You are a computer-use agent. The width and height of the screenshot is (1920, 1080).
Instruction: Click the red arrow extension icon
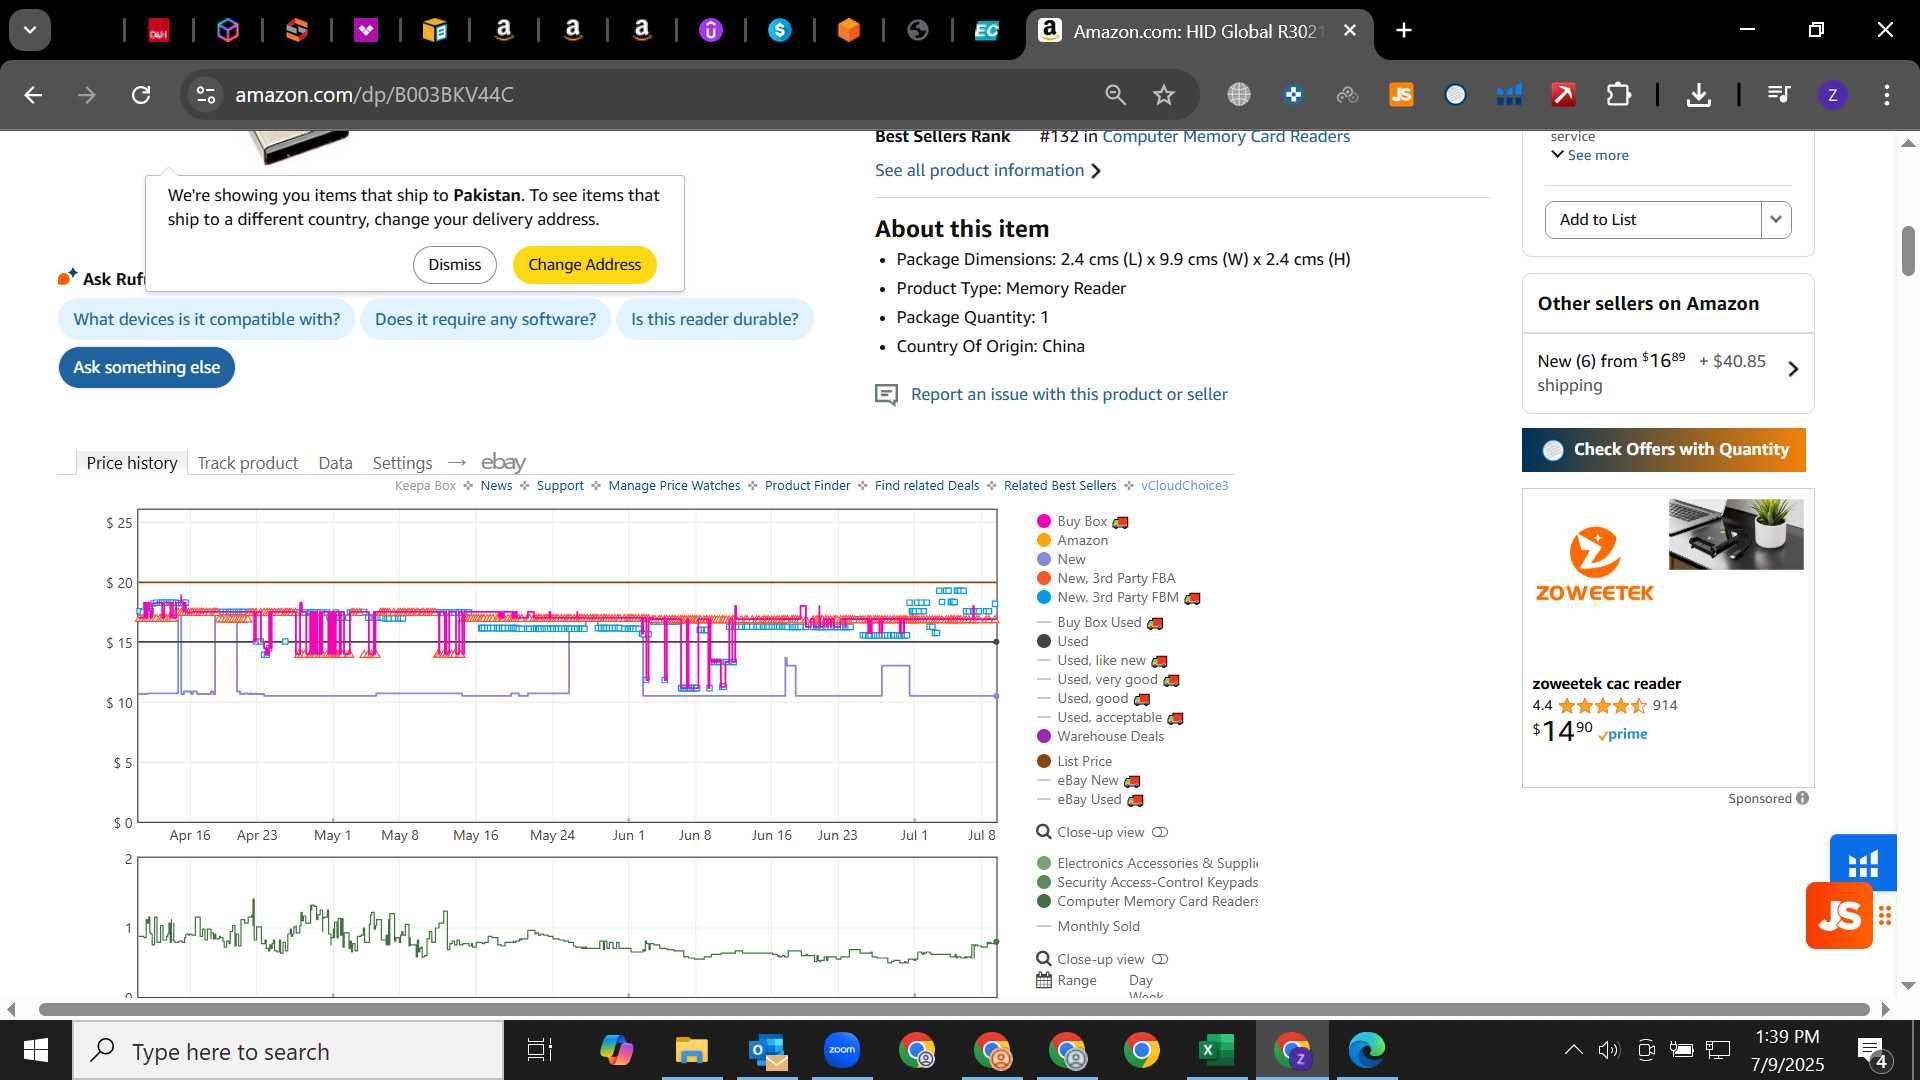click(x=1563, y=95)
